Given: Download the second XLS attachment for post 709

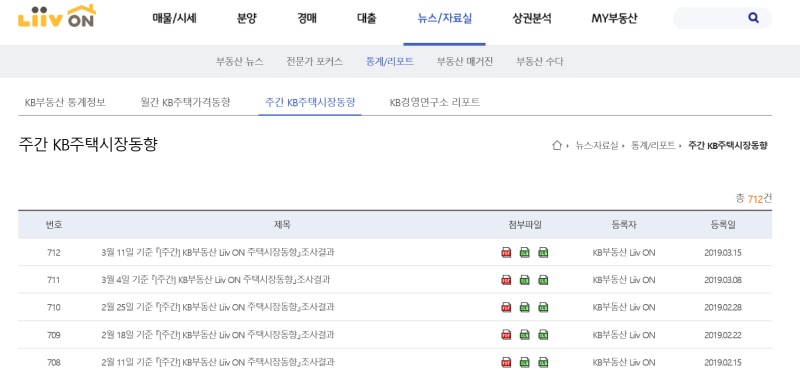Looking at the screenshot, I should 543,335.
